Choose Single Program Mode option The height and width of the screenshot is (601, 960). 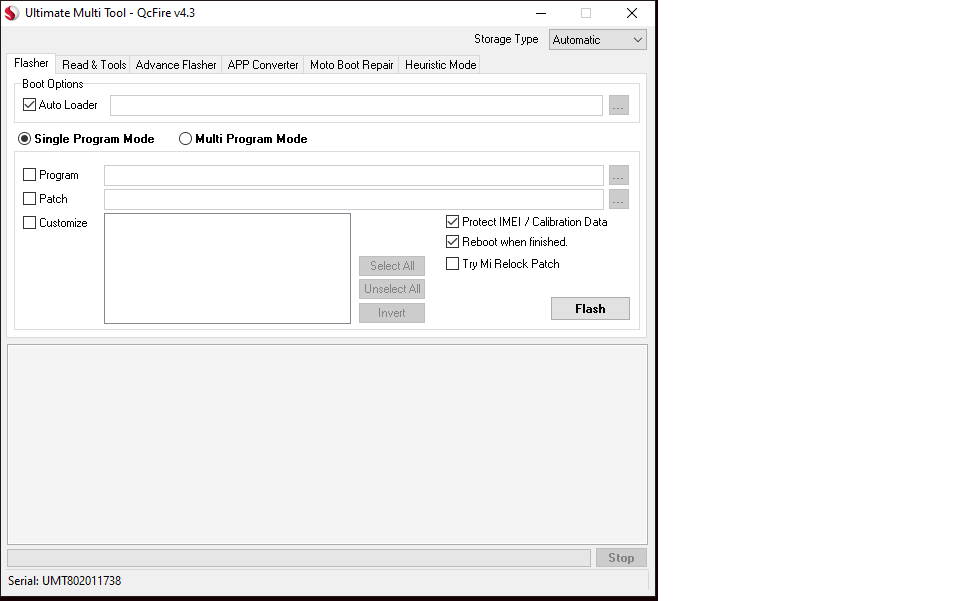pyautogui.click(x=25, y=139)
